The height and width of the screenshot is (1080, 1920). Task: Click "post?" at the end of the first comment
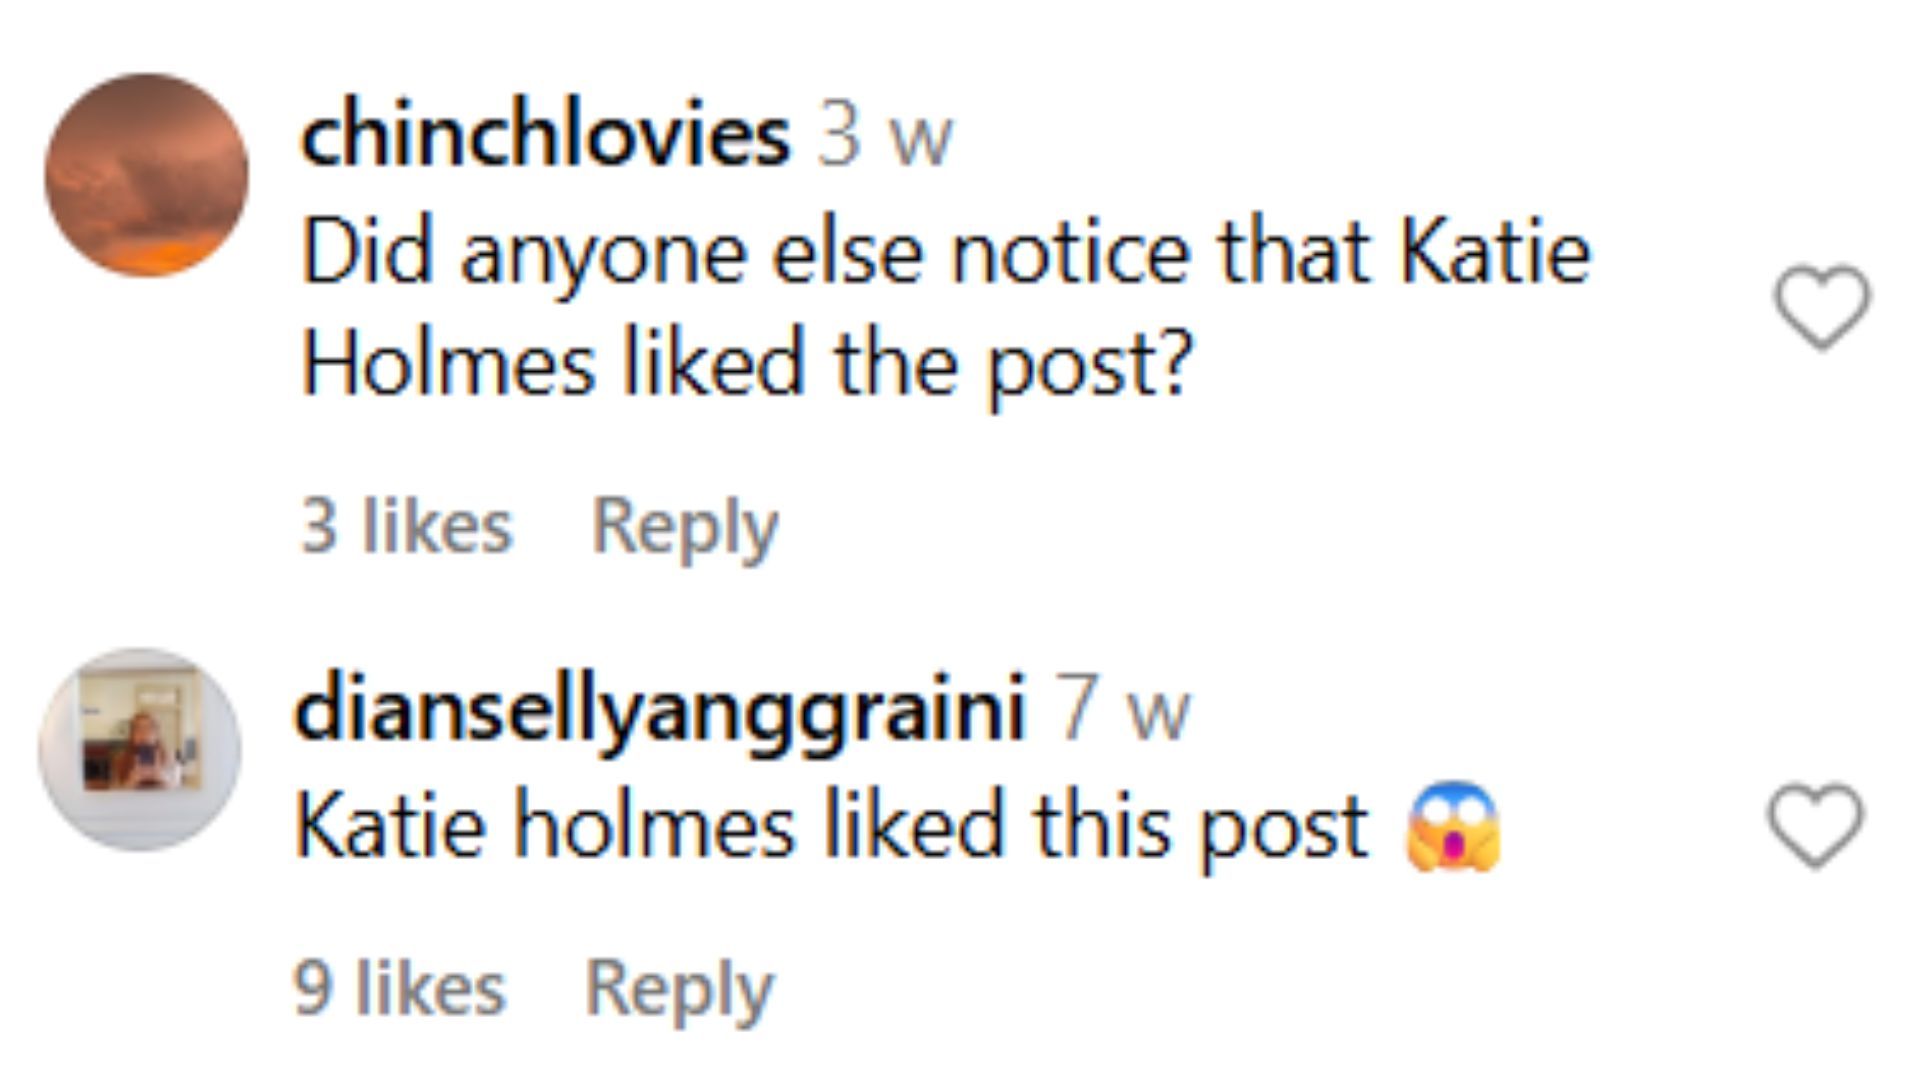pos(1090,366)
